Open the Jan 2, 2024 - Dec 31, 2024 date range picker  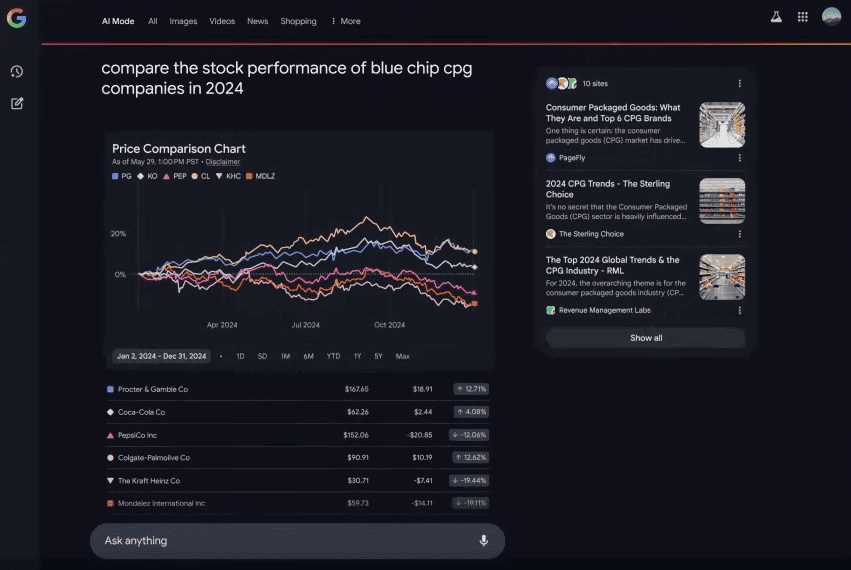click(162, 356)
